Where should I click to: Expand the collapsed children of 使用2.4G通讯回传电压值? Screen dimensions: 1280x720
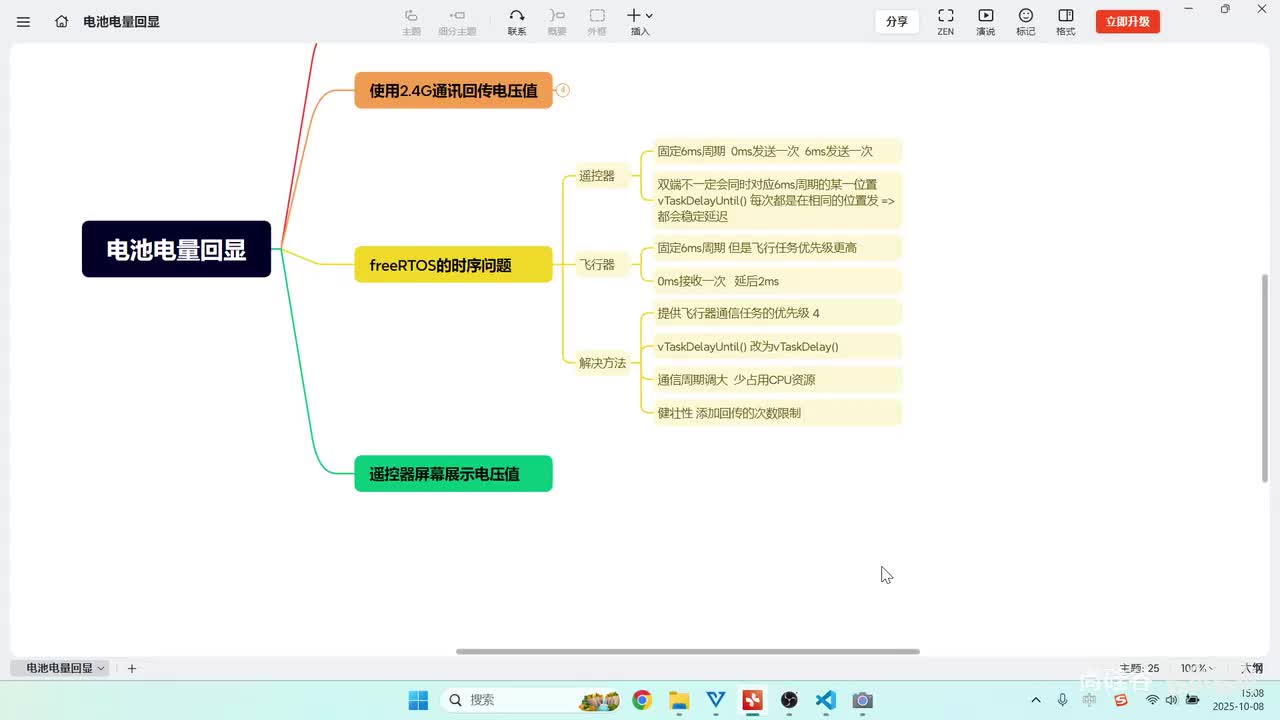(x=563, y=90)
